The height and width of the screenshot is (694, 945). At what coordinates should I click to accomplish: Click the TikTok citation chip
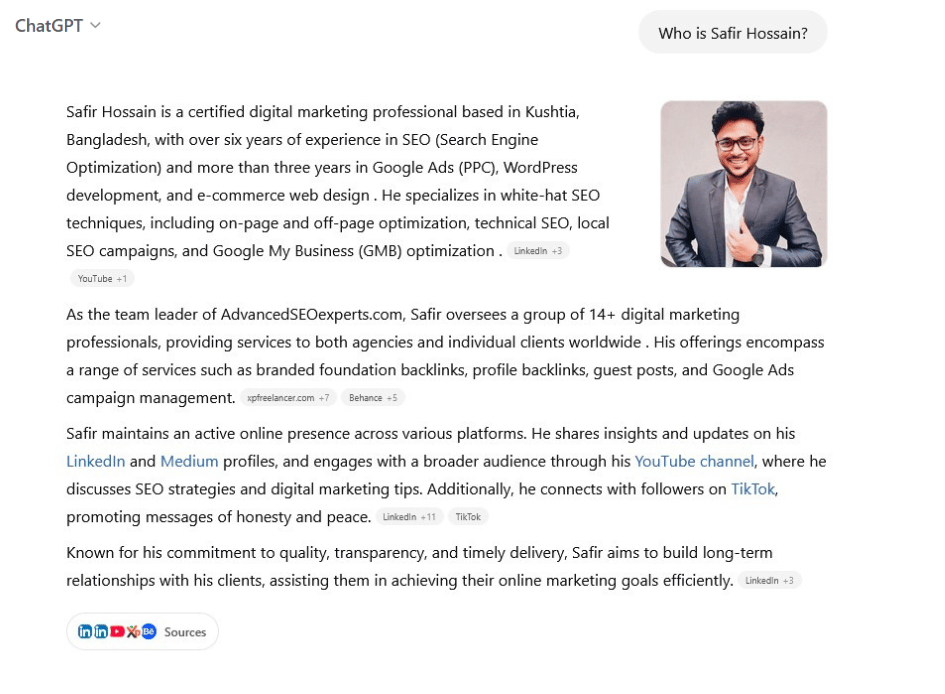point(468,517)
